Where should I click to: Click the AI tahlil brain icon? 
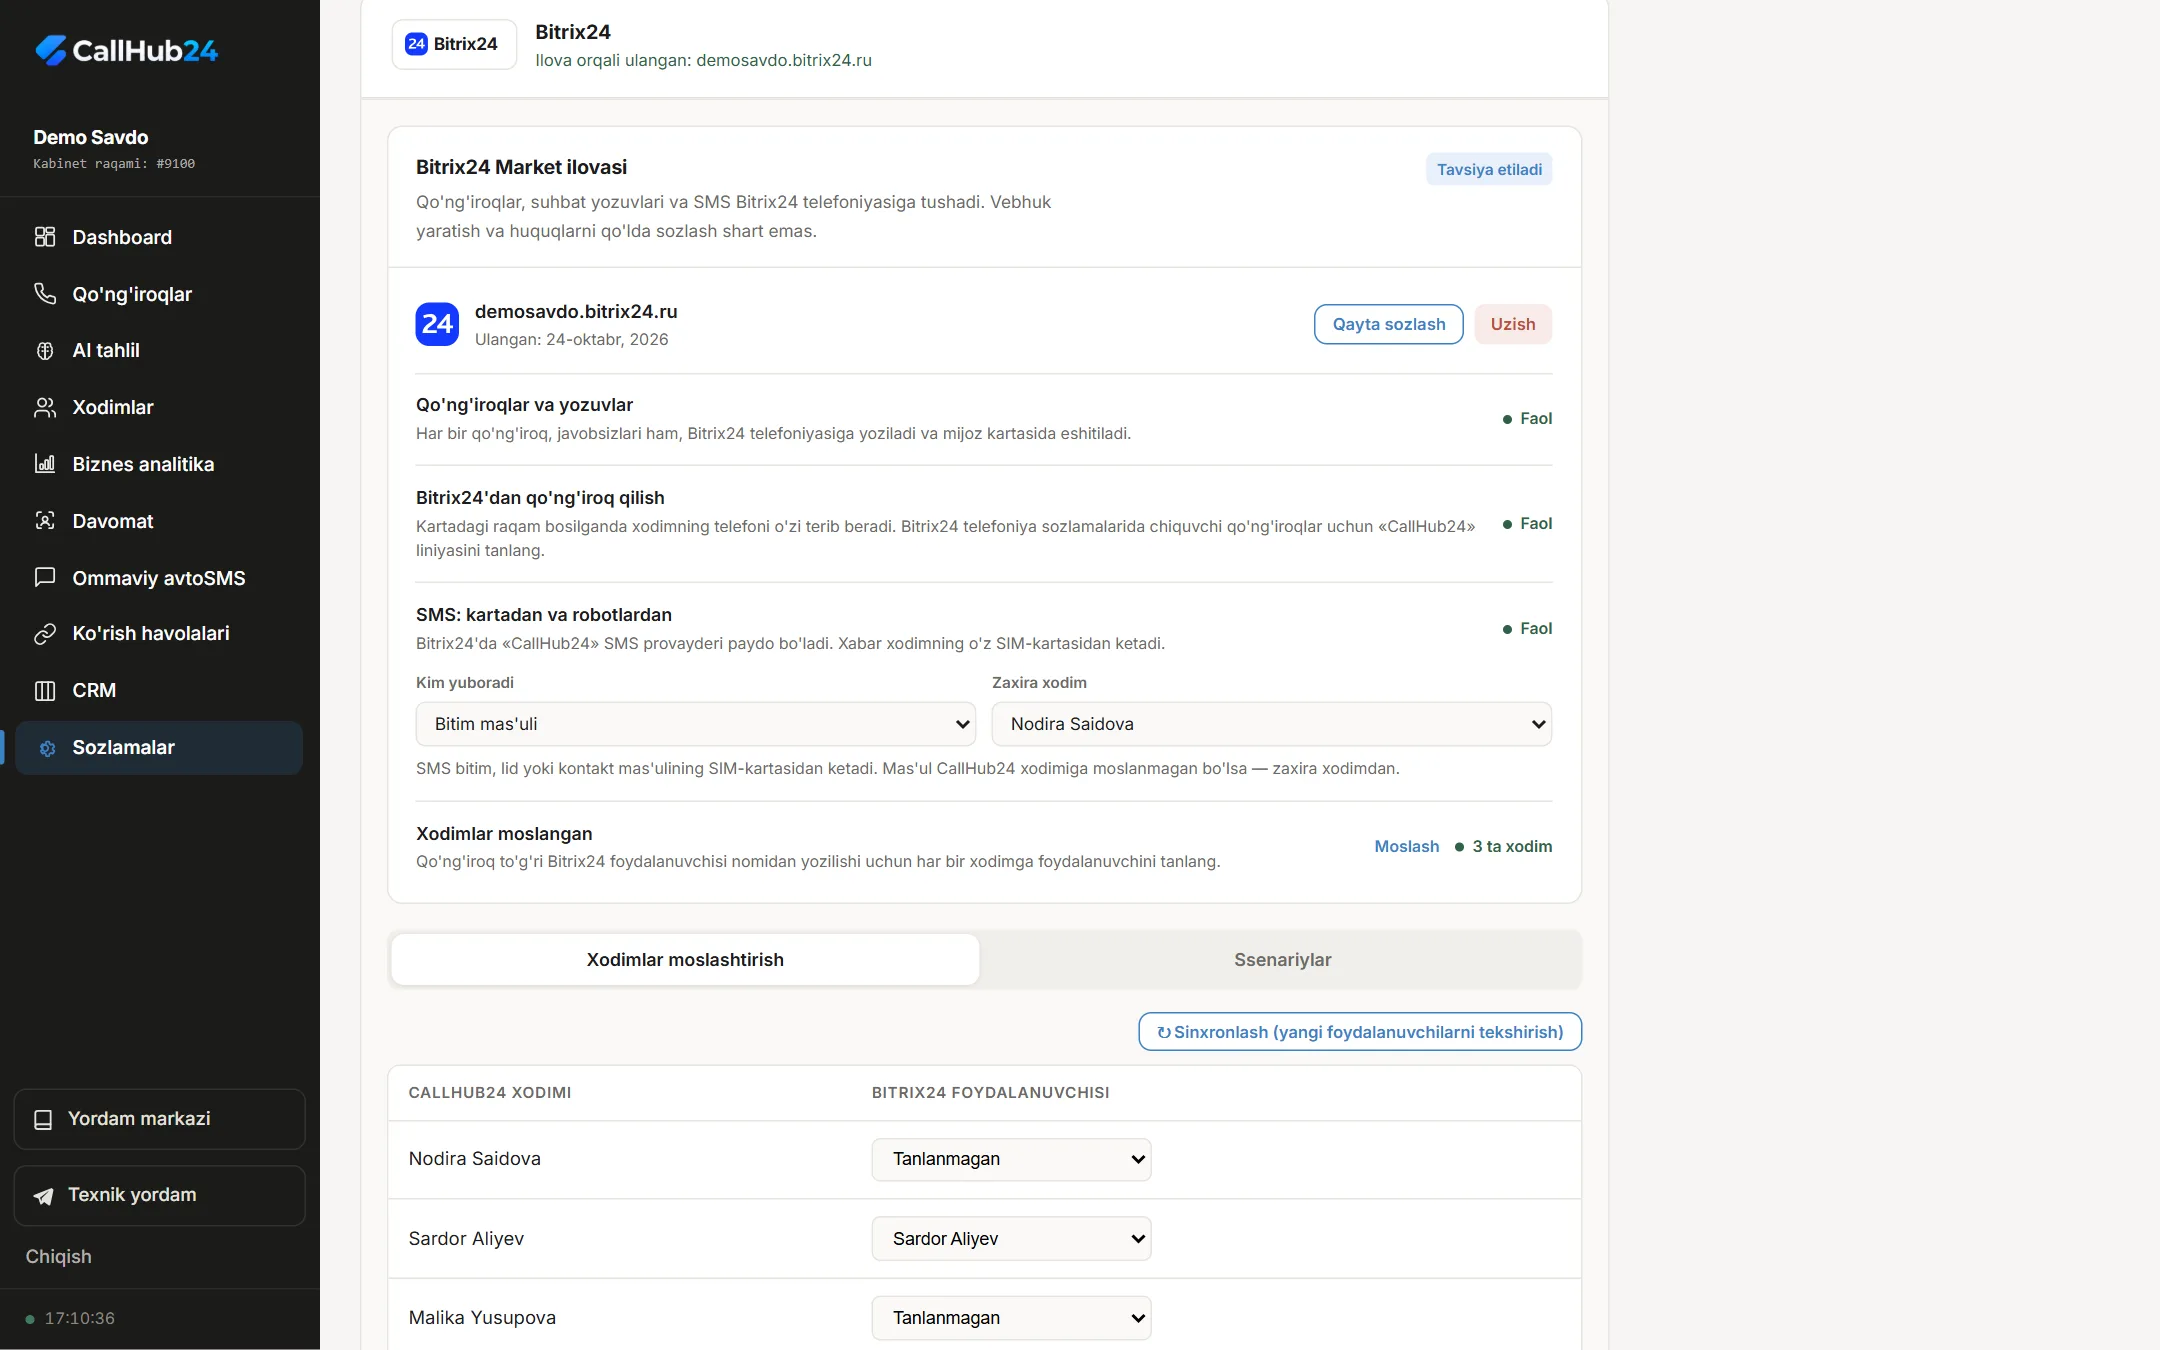[x=45, y=350]
